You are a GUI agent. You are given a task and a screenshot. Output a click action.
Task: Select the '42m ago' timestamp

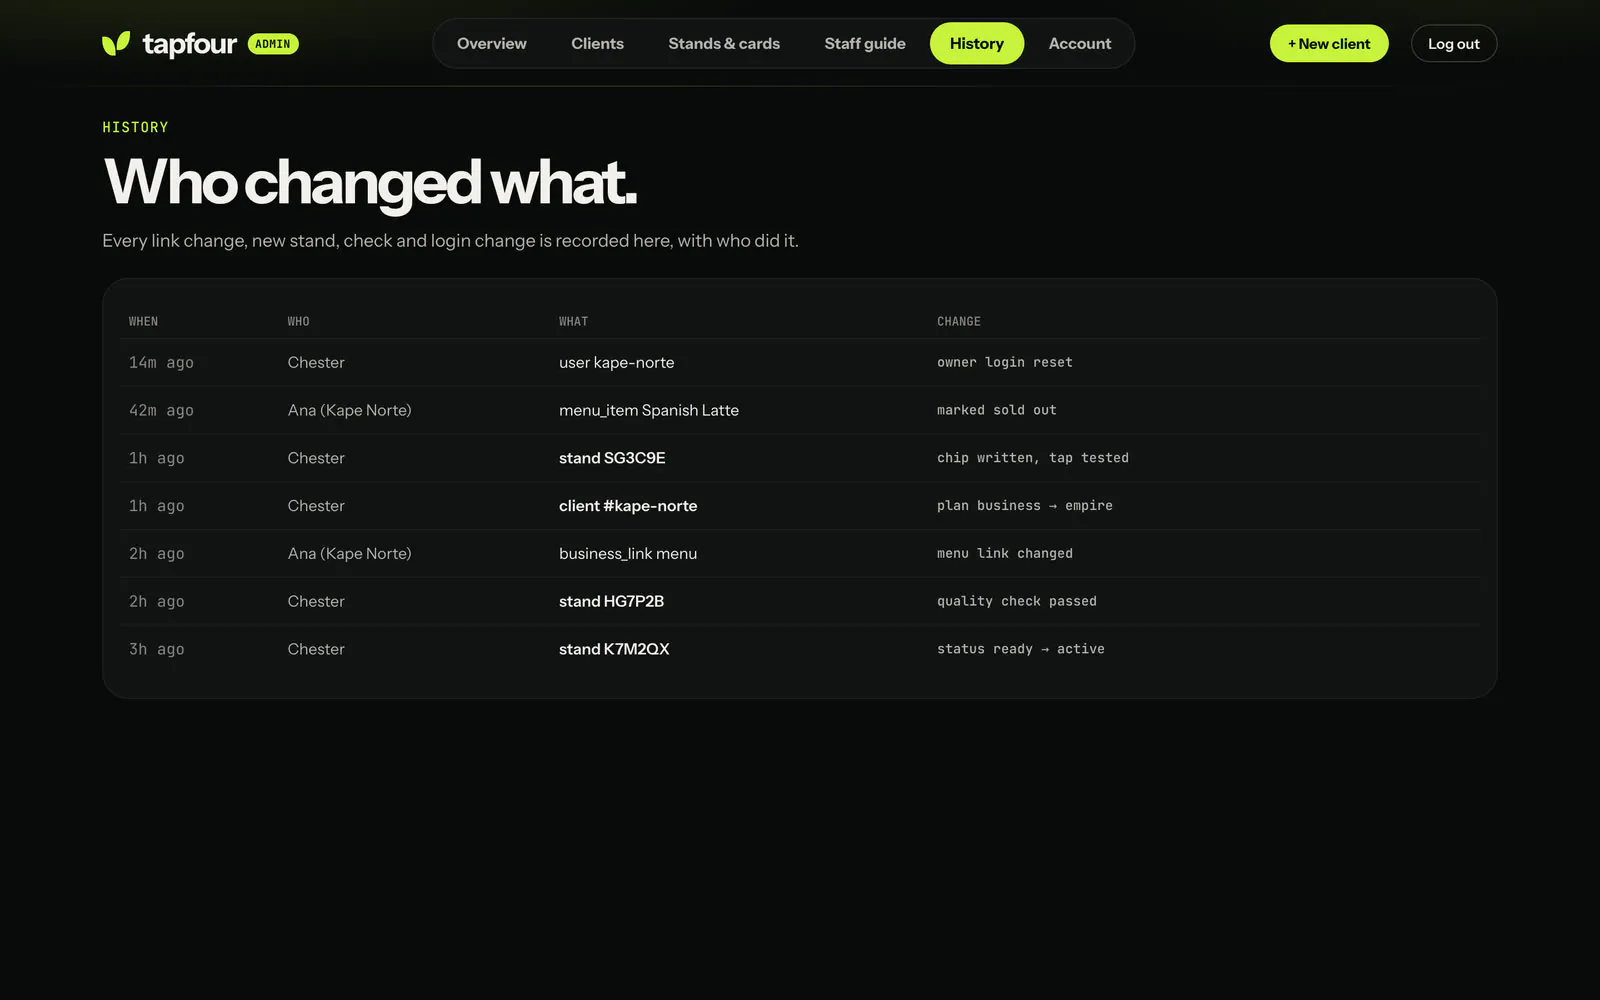[x=161, y=411]
